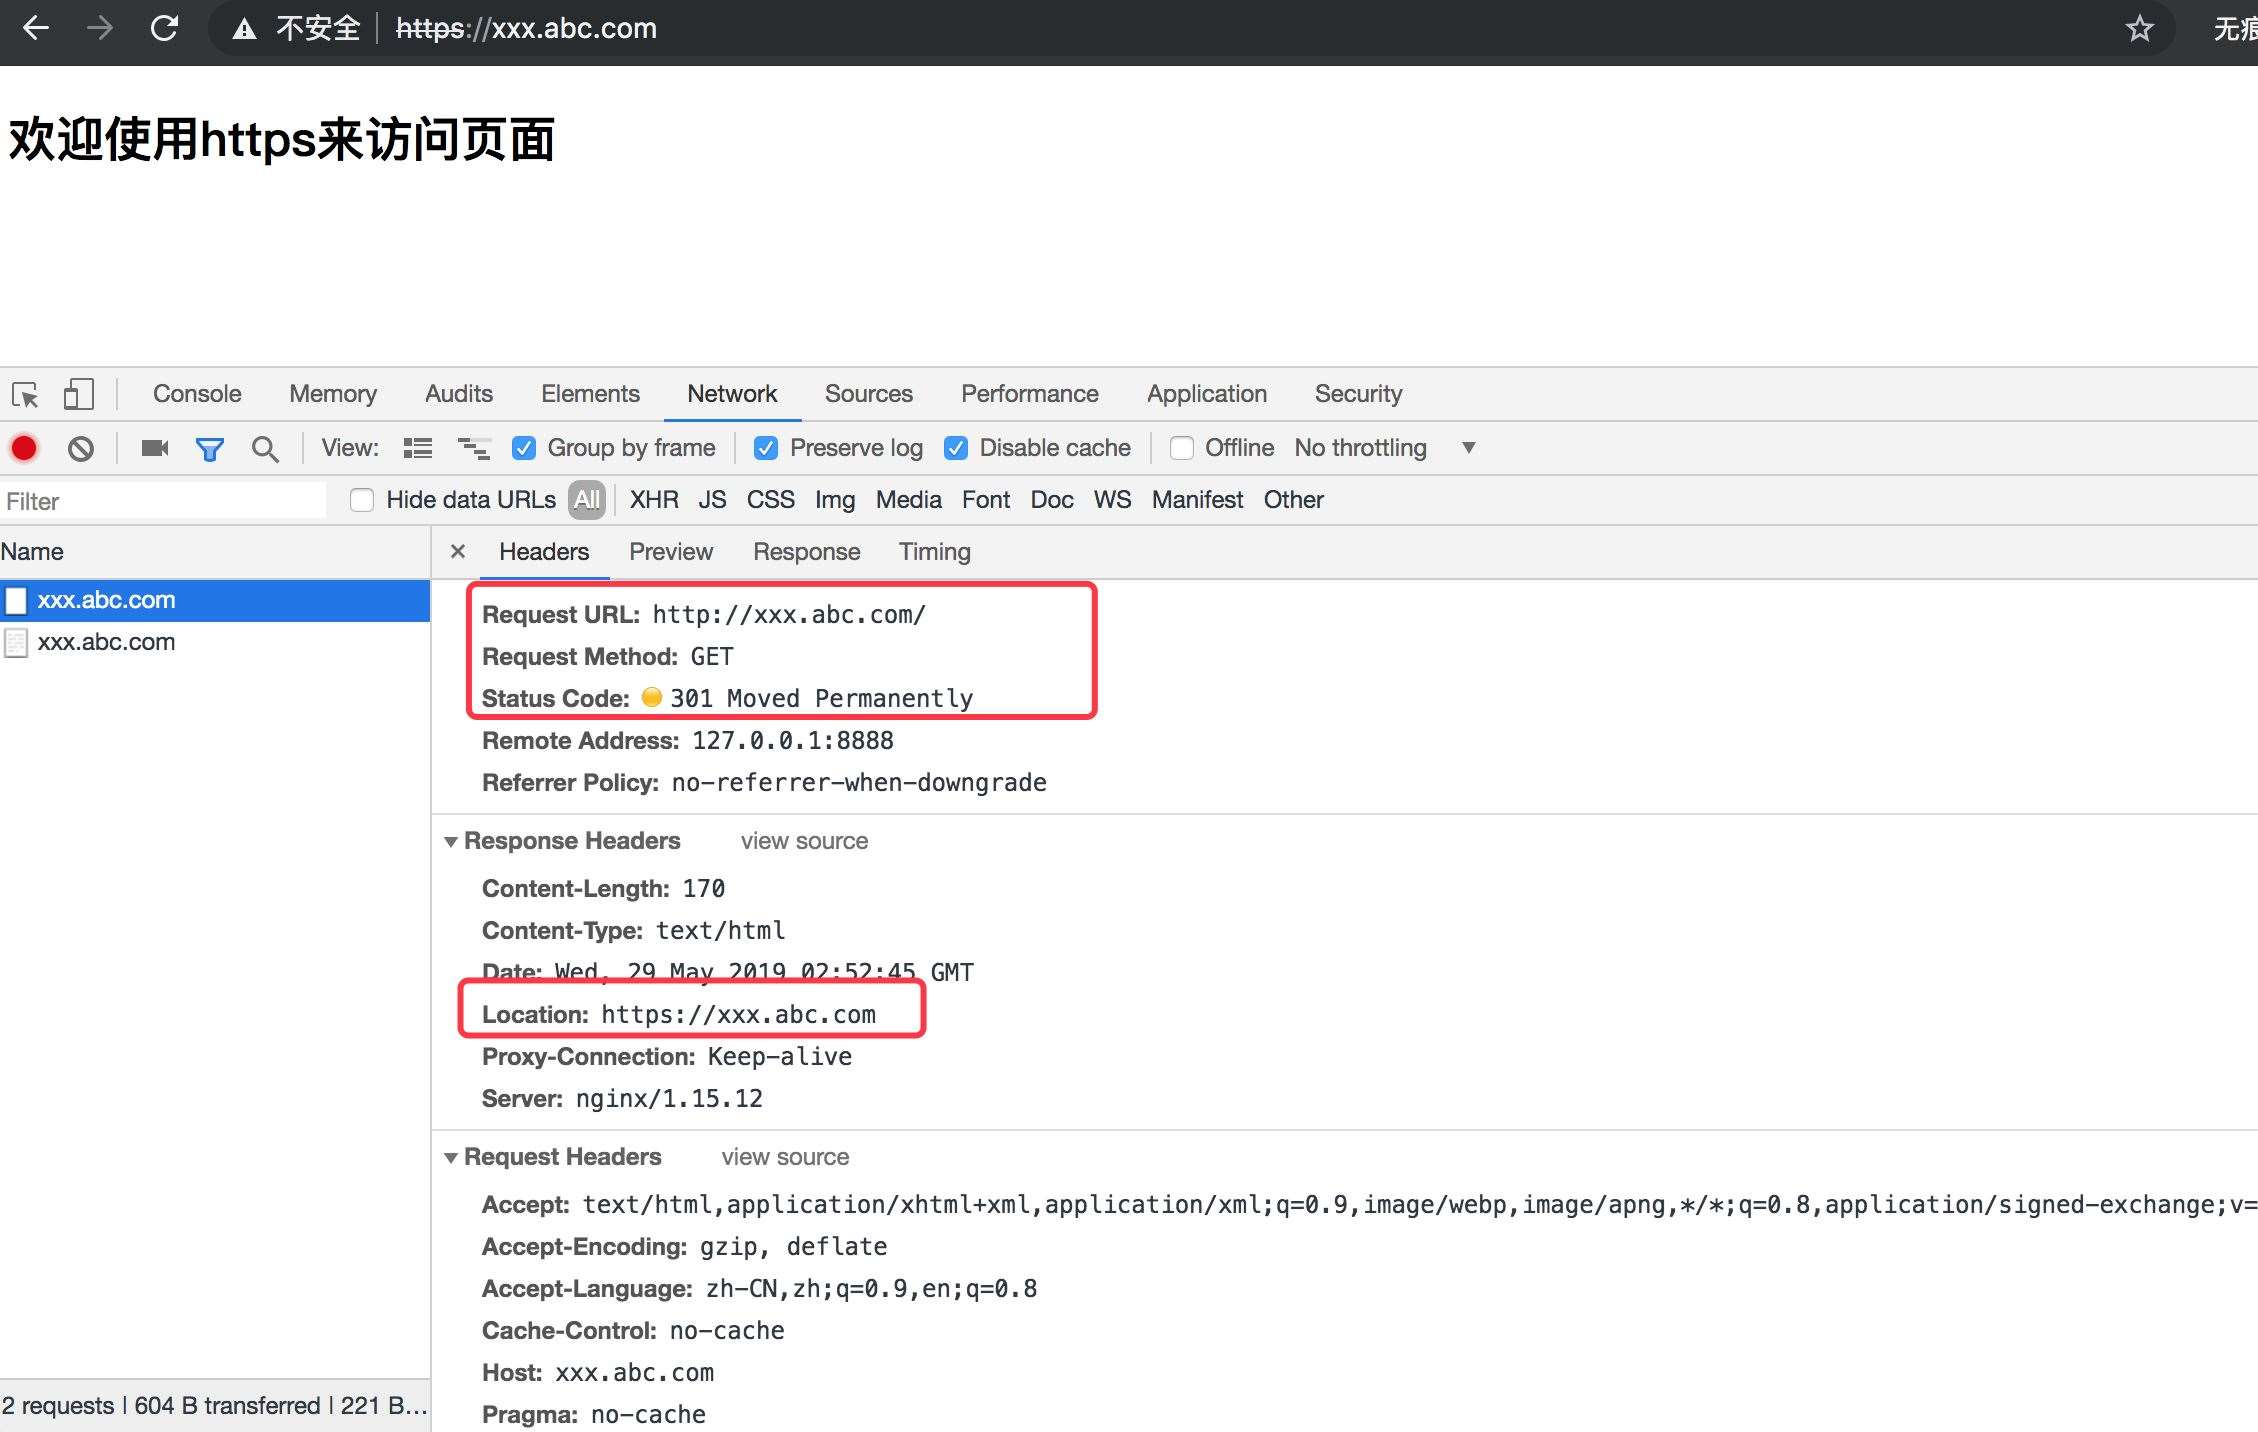Image resolution: width=2258 pixels, height=1432 pixels.
Task: Clear the network log with the clear icon
Action: pos(81,448)
